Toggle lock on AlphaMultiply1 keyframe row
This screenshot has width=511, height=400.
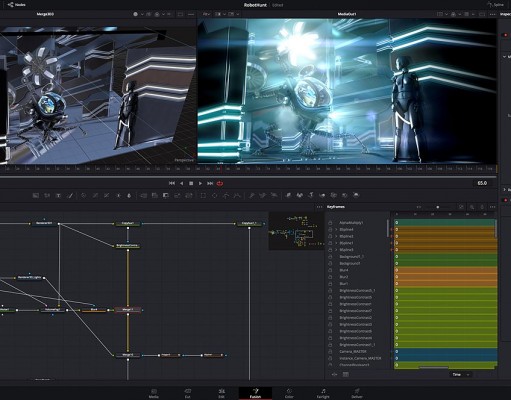coord(330,223)
